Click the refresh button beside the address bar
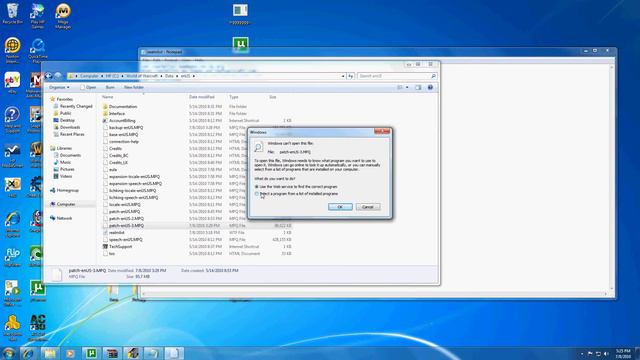 pyautogui.click(x=351, y=76)
